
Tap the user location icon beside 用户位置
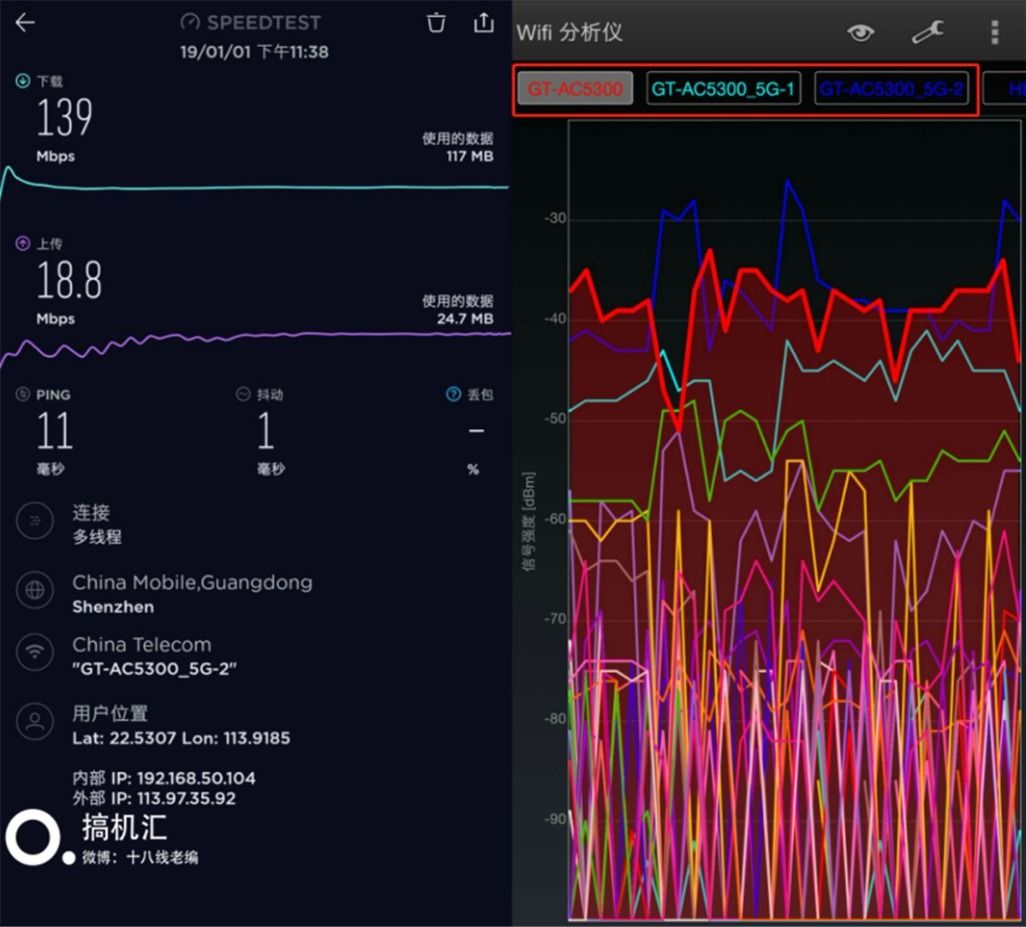pos(35,722)
